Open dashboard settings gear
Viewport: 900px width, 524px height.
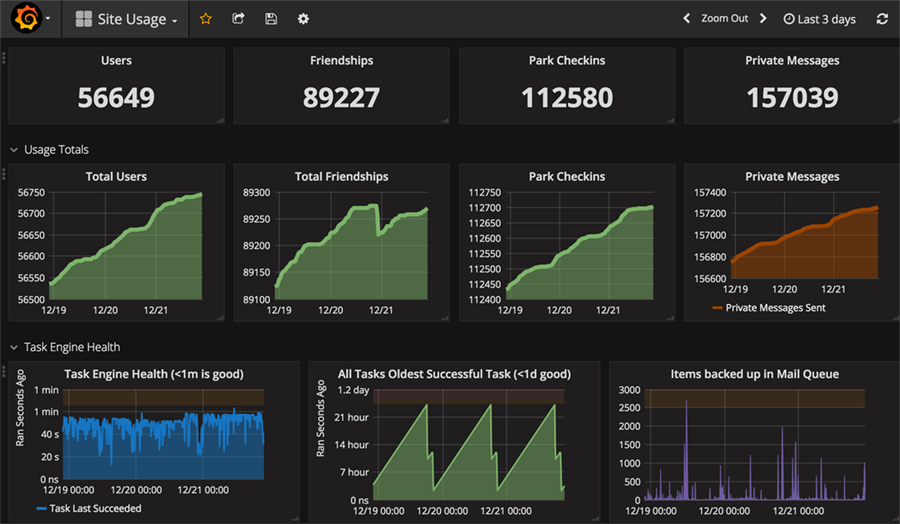pos(303,19)
